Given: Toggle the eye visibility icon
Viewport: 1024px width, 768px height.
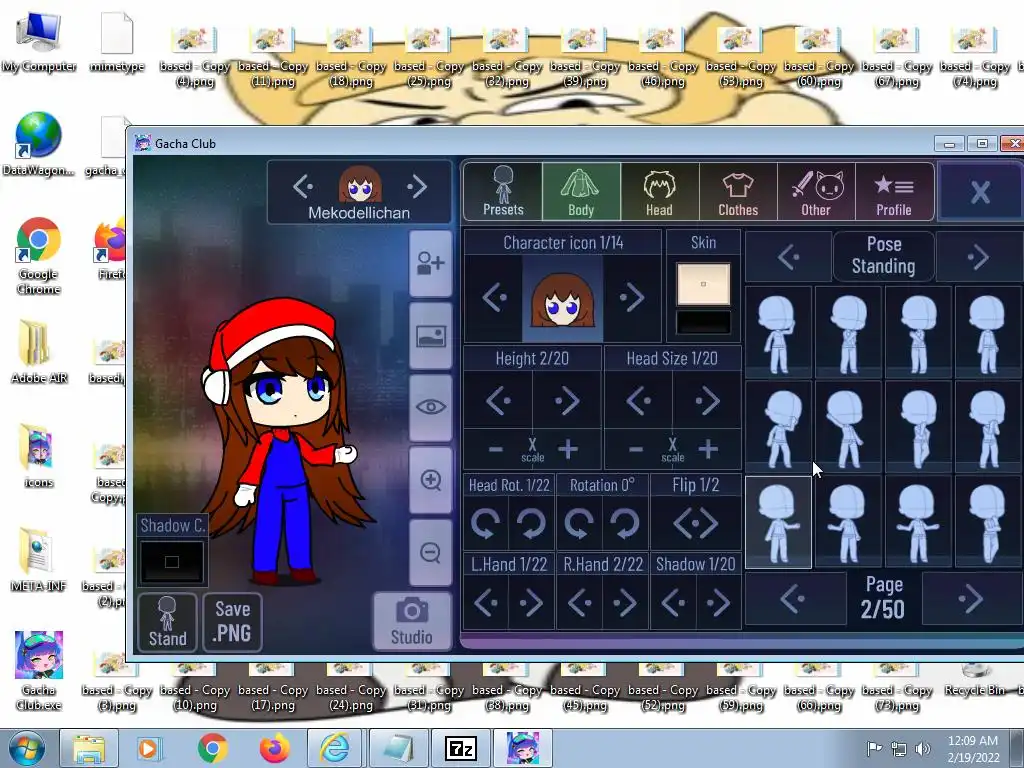Looking at the screenshot, I should (430, 408).
